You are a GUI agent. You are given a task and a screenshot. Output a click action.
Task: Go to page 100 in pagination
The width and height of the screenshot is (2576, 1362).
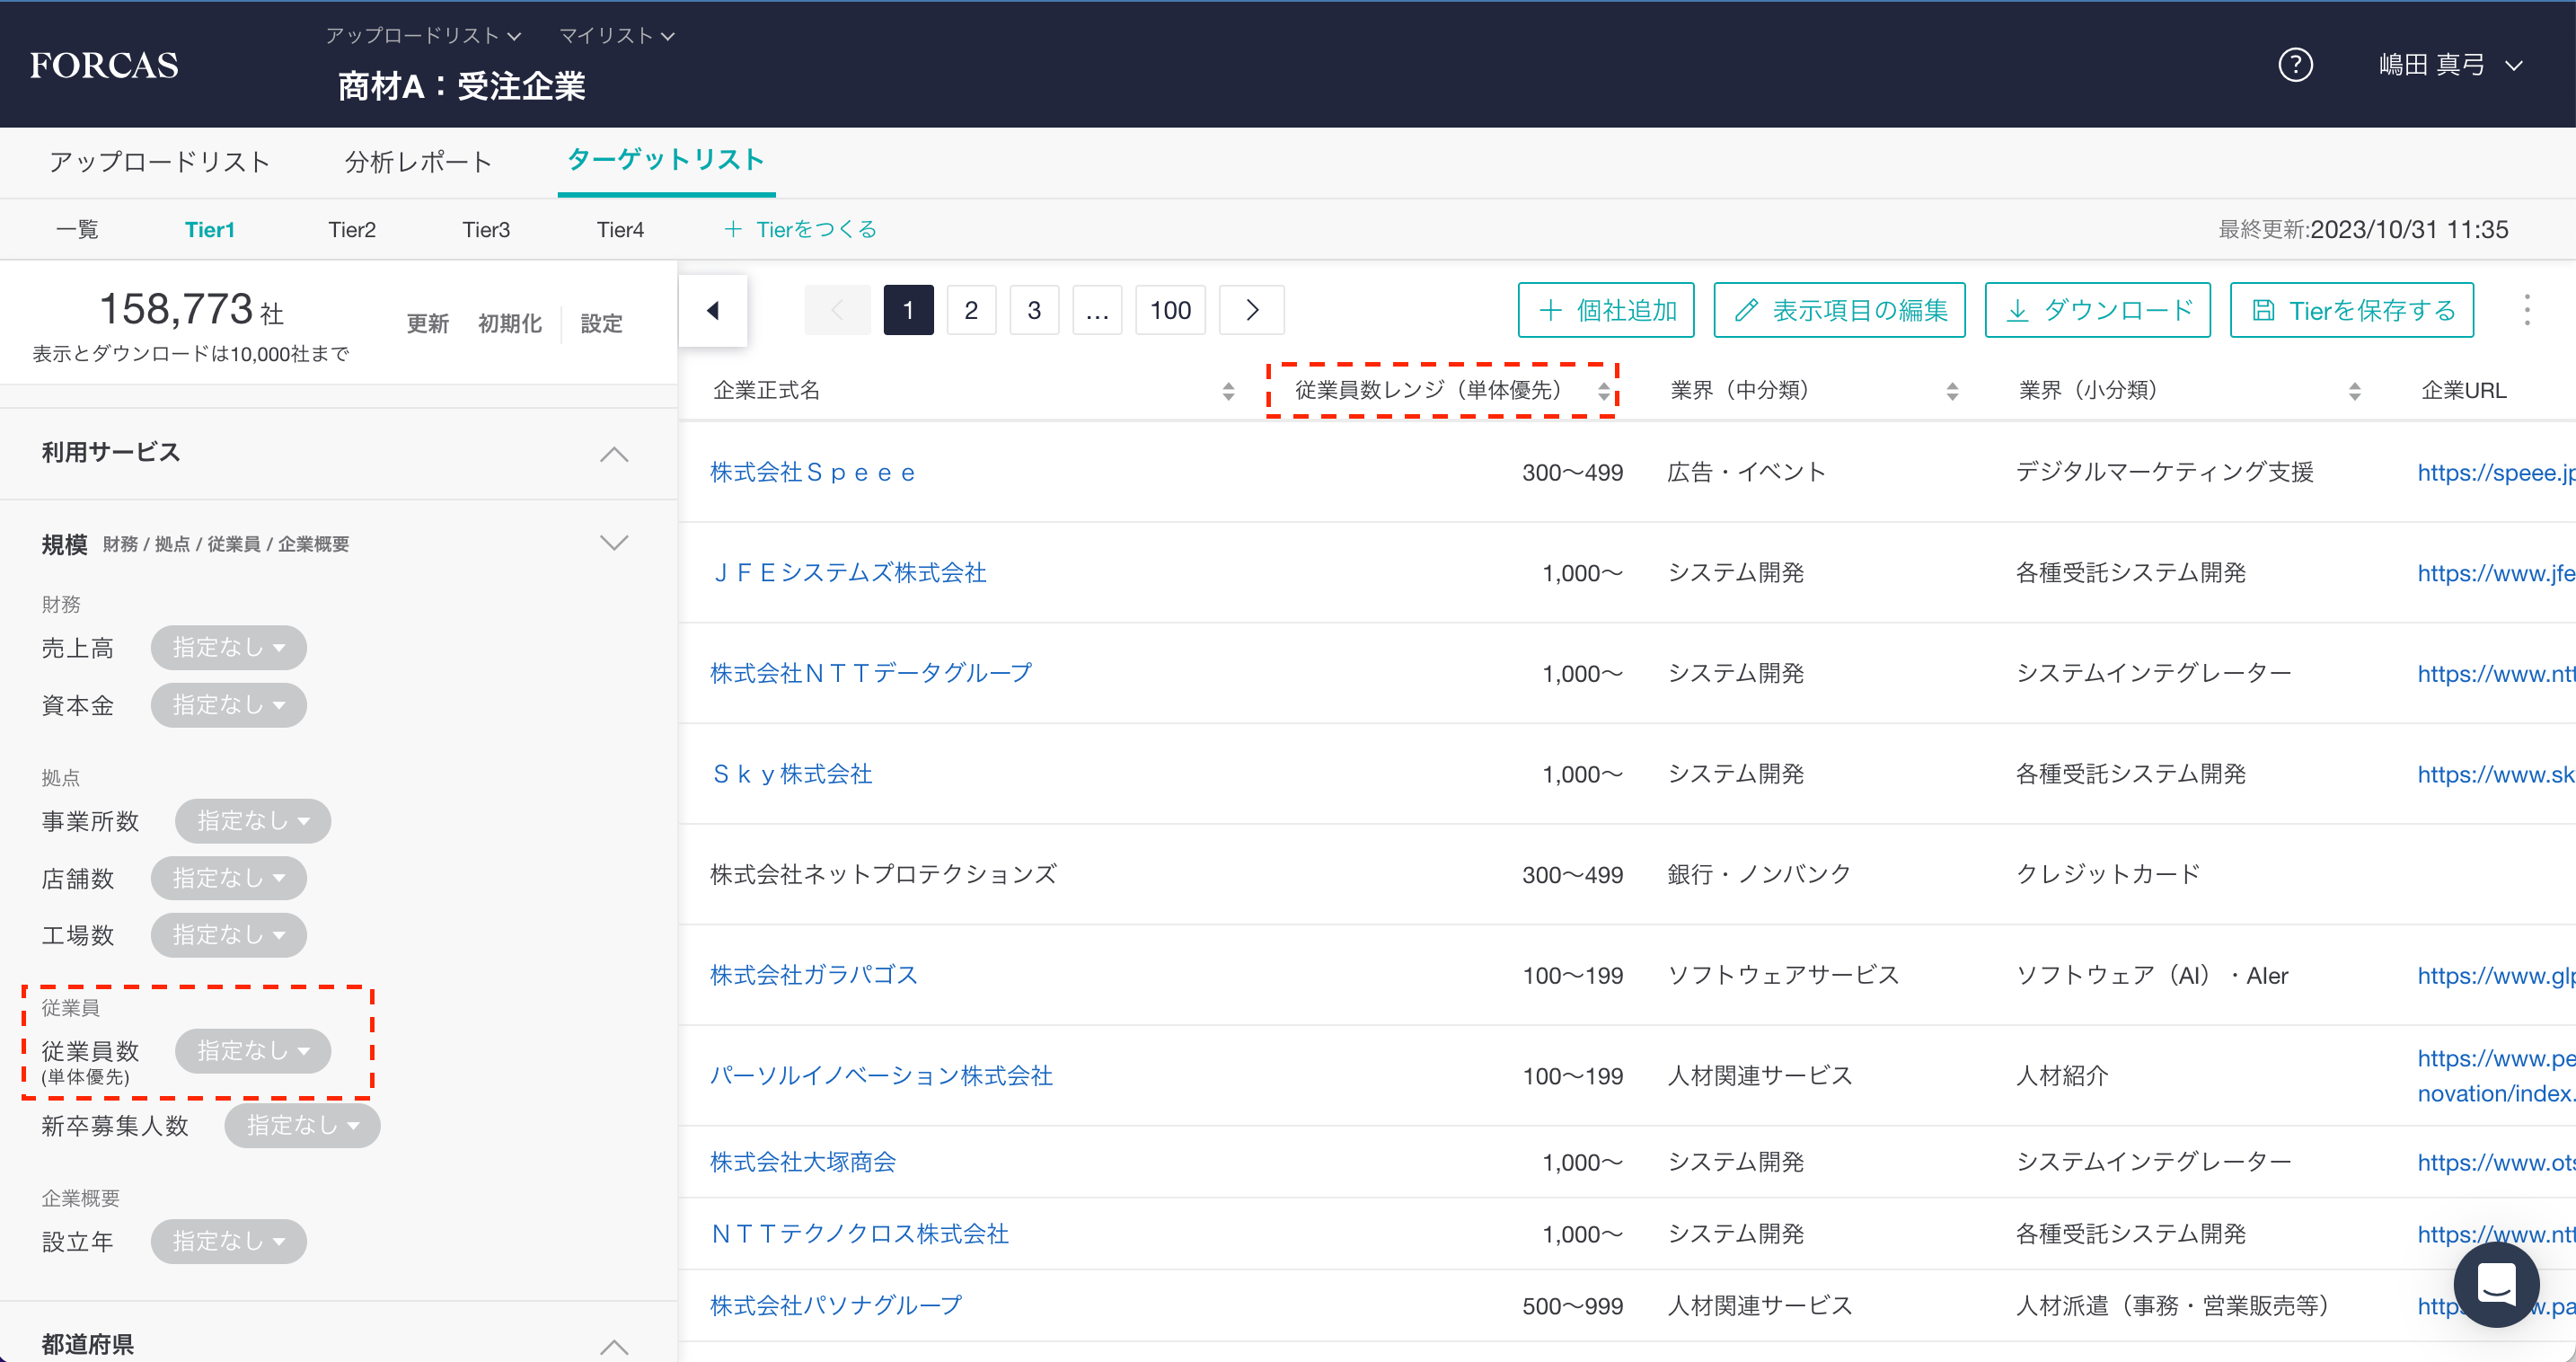pyautogui.click(x=1169, y=310)
